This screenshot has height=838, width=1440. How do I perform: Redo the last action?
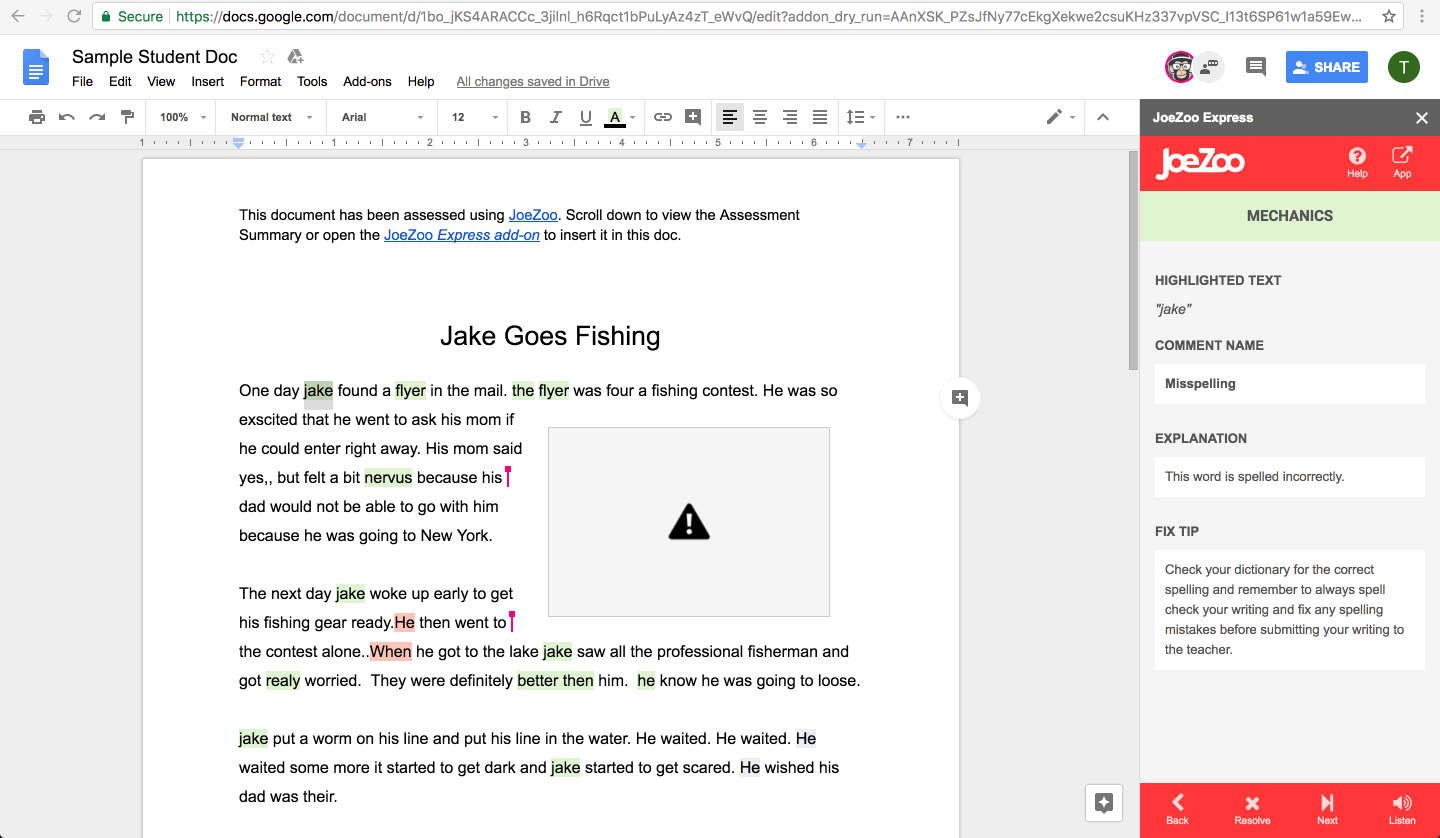(x=97, y=117)
